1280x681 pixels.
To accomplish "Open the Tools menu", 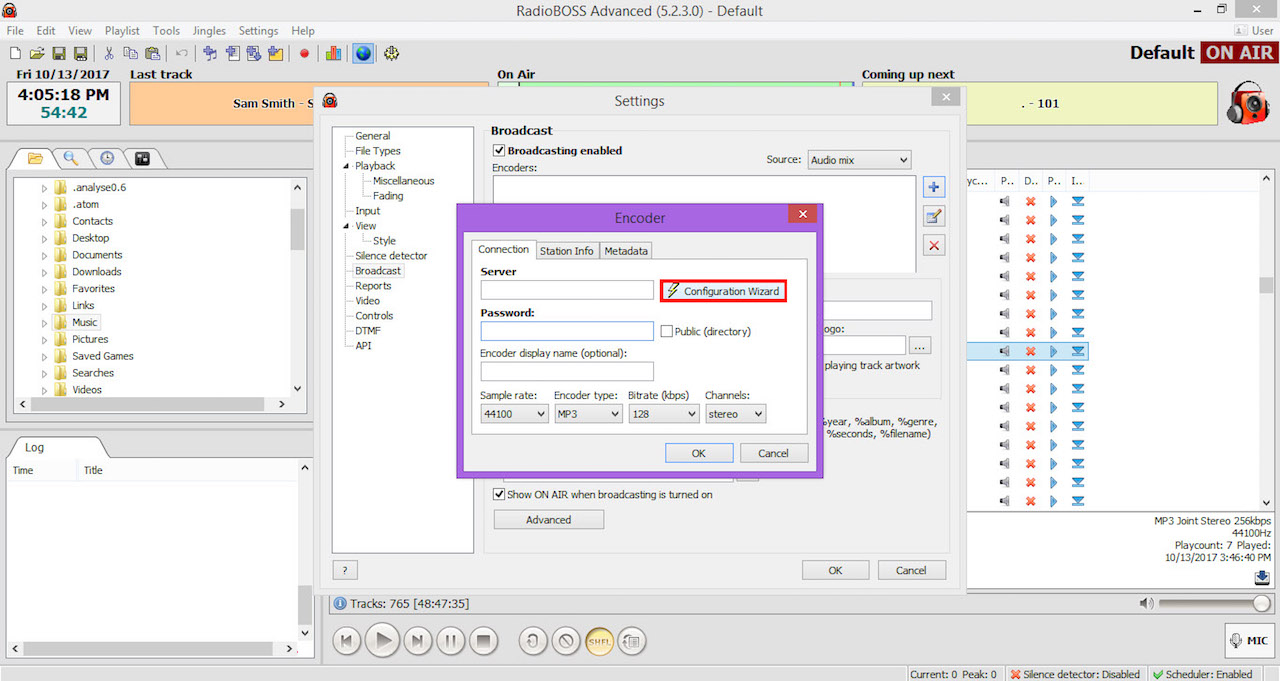I will 166,31.
